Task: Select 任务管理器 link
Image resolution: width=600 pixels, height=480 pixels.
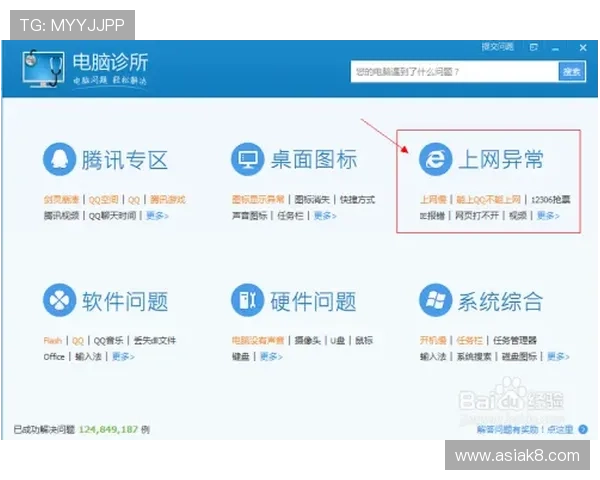Action: pyautogui.click(x=515, y=340)
